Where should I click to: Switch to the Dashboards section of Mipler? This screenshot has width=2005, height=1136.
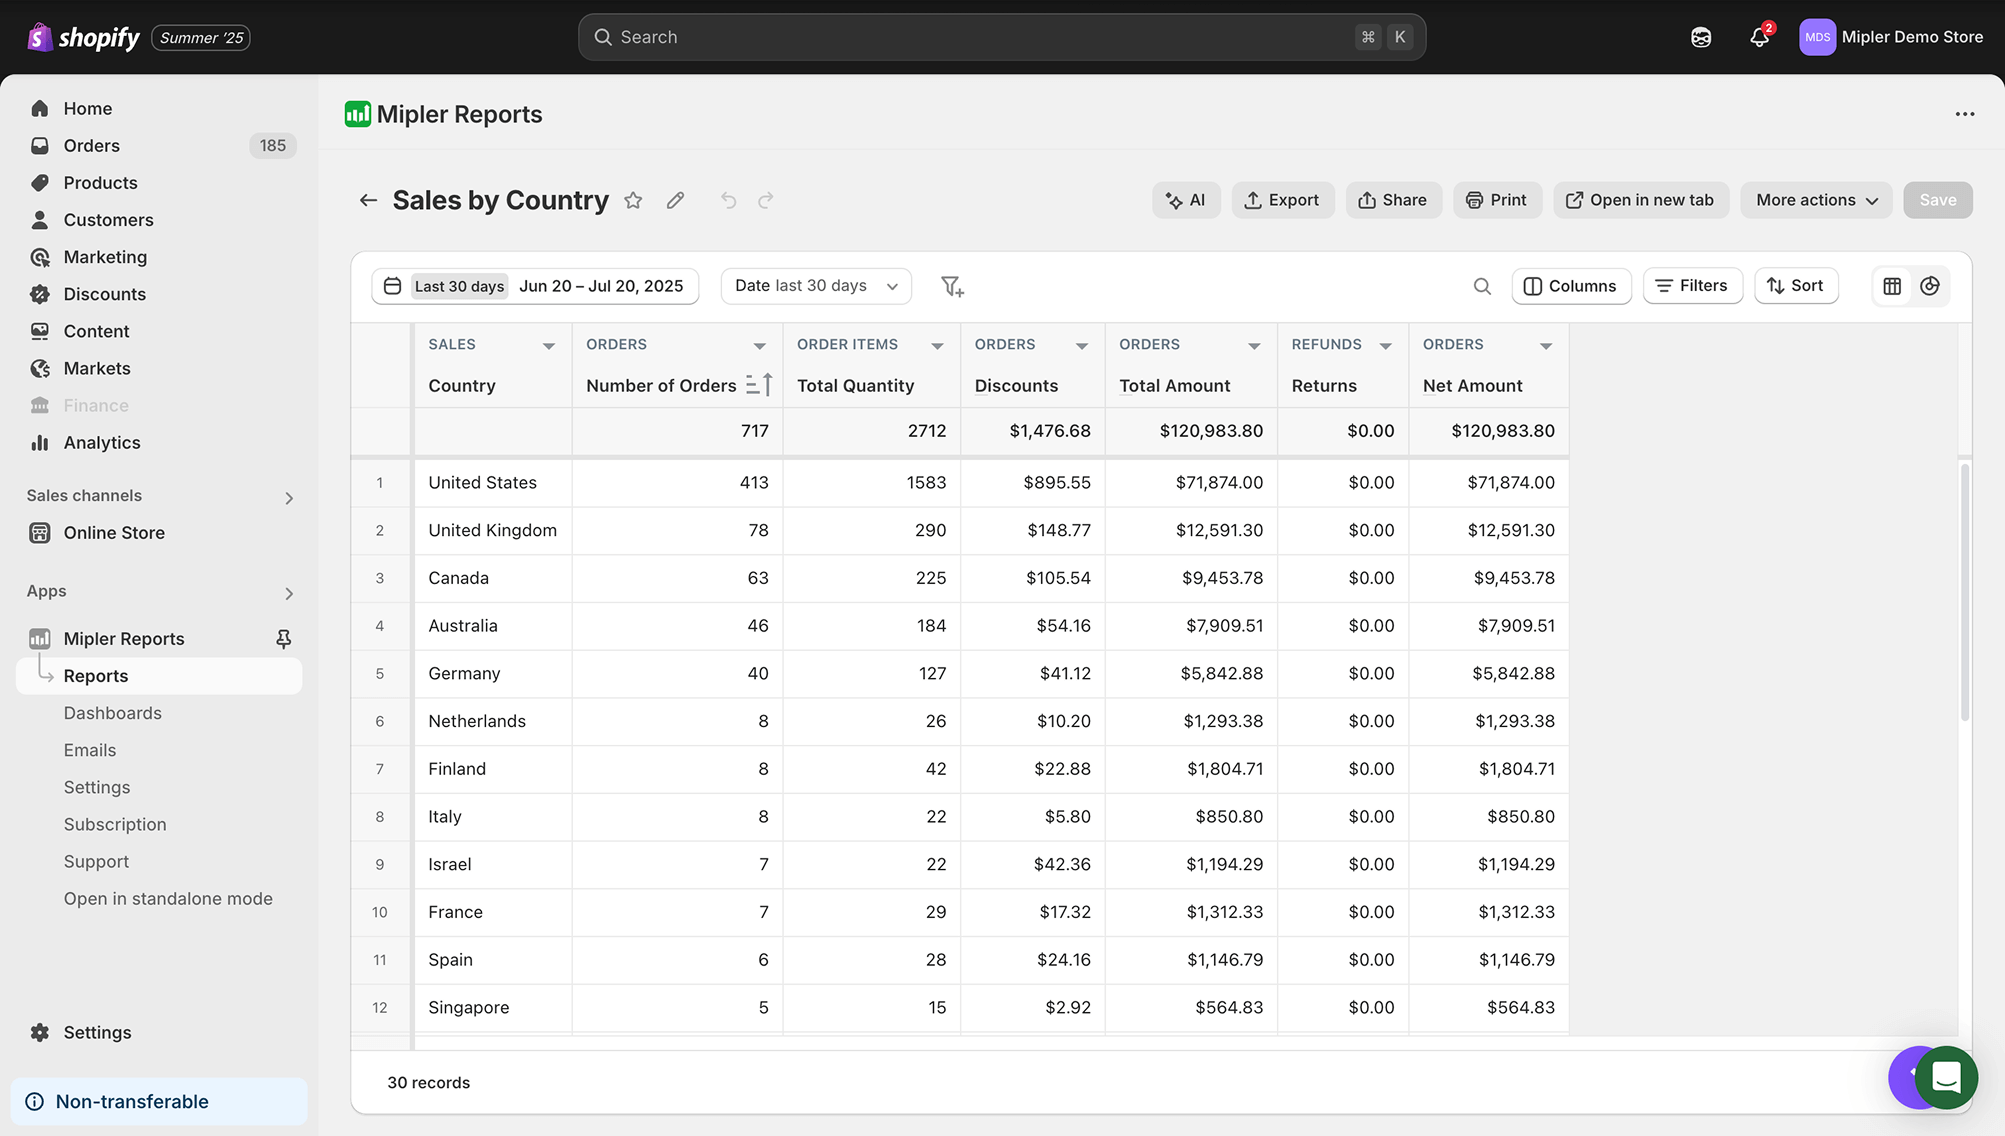(x=113, y=712)
